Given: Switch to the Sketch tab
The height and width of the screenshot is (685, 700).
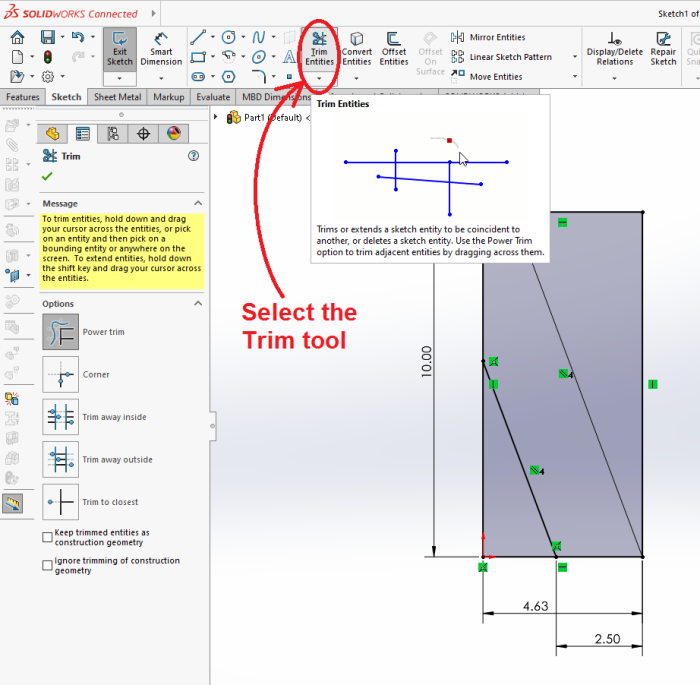Looking at the screenshot, I should point(66,97).
